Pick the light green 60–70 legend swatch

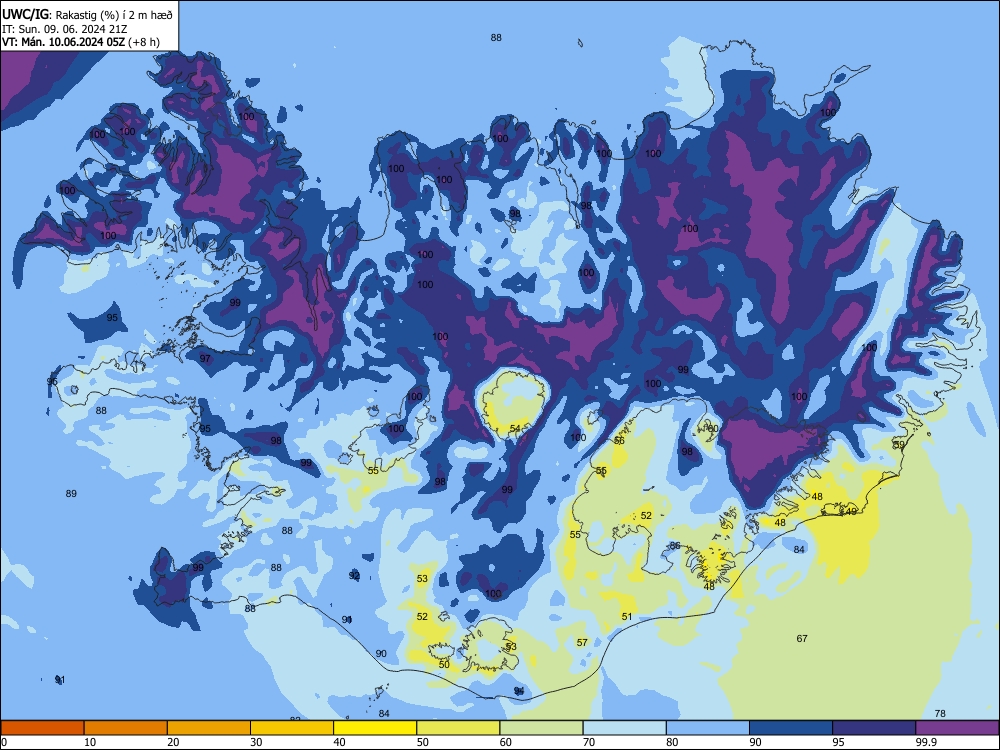[x=541, y=728]
